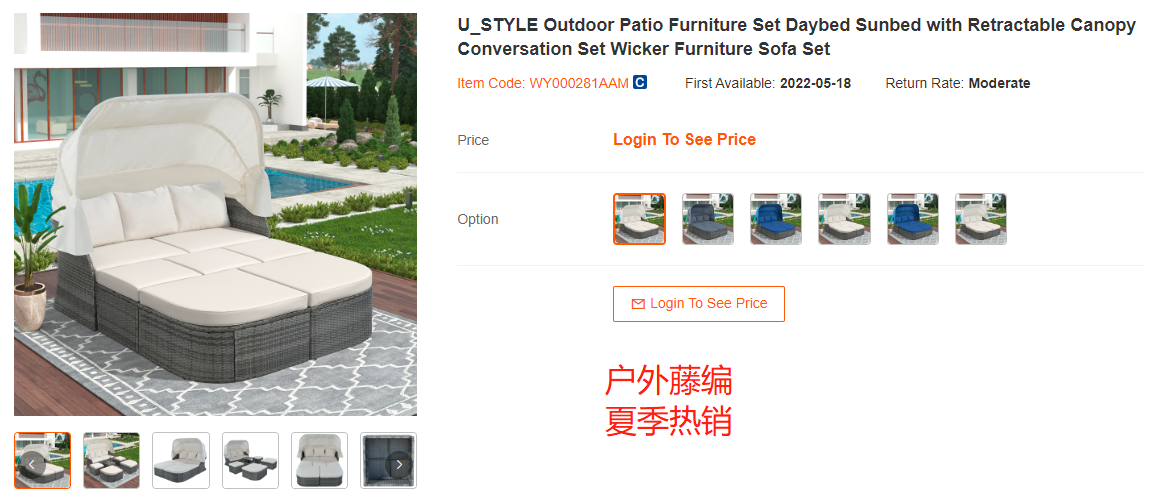Click the U_STYLE Outdoor Patio Furniture title
Image resolution: width=1169 pixels, height=503 pixels.
tap(796, 37)
